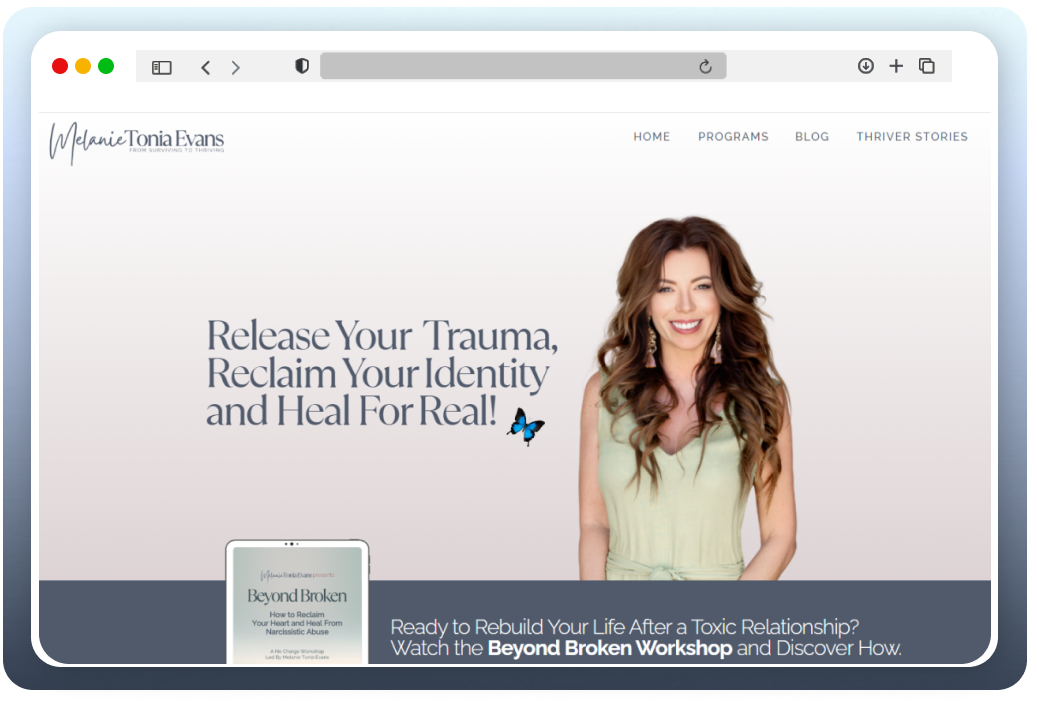Minimize the window with the yellow button
This screenshot has width=1037, height=706.
point(83,66)
